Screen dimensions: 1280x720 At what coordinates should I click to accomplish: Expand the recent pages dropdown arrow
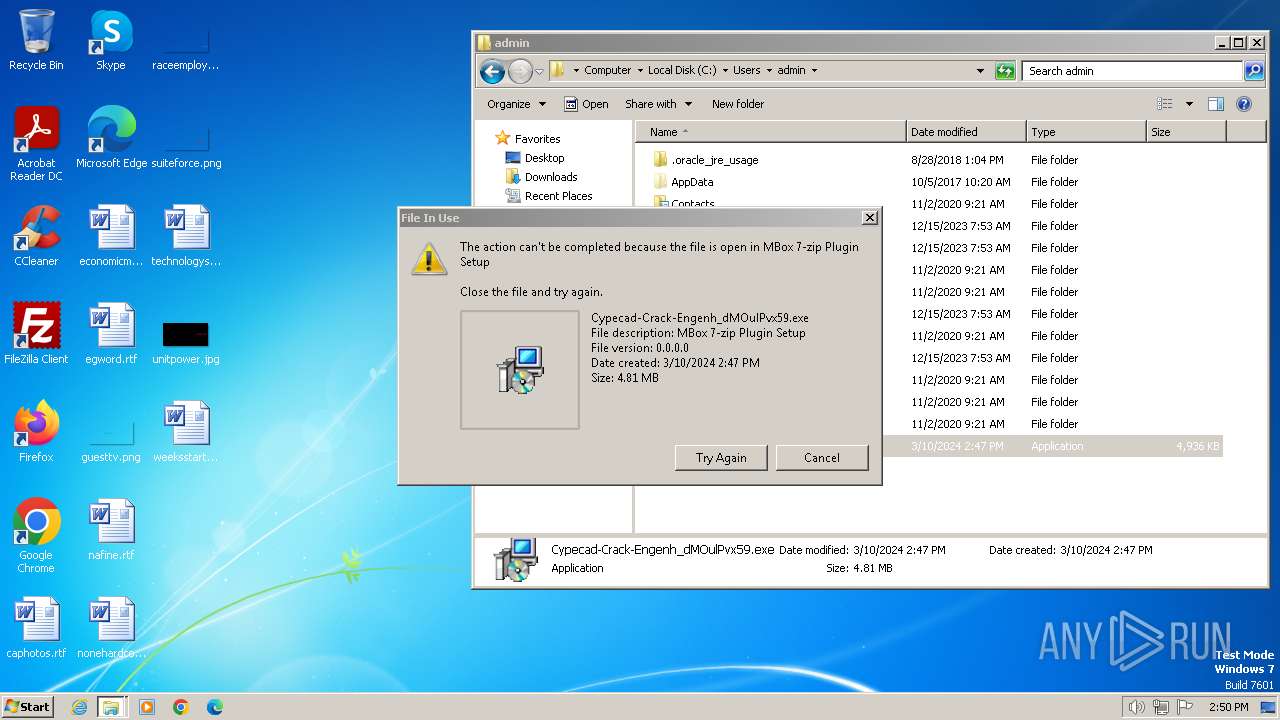[540, 71]
